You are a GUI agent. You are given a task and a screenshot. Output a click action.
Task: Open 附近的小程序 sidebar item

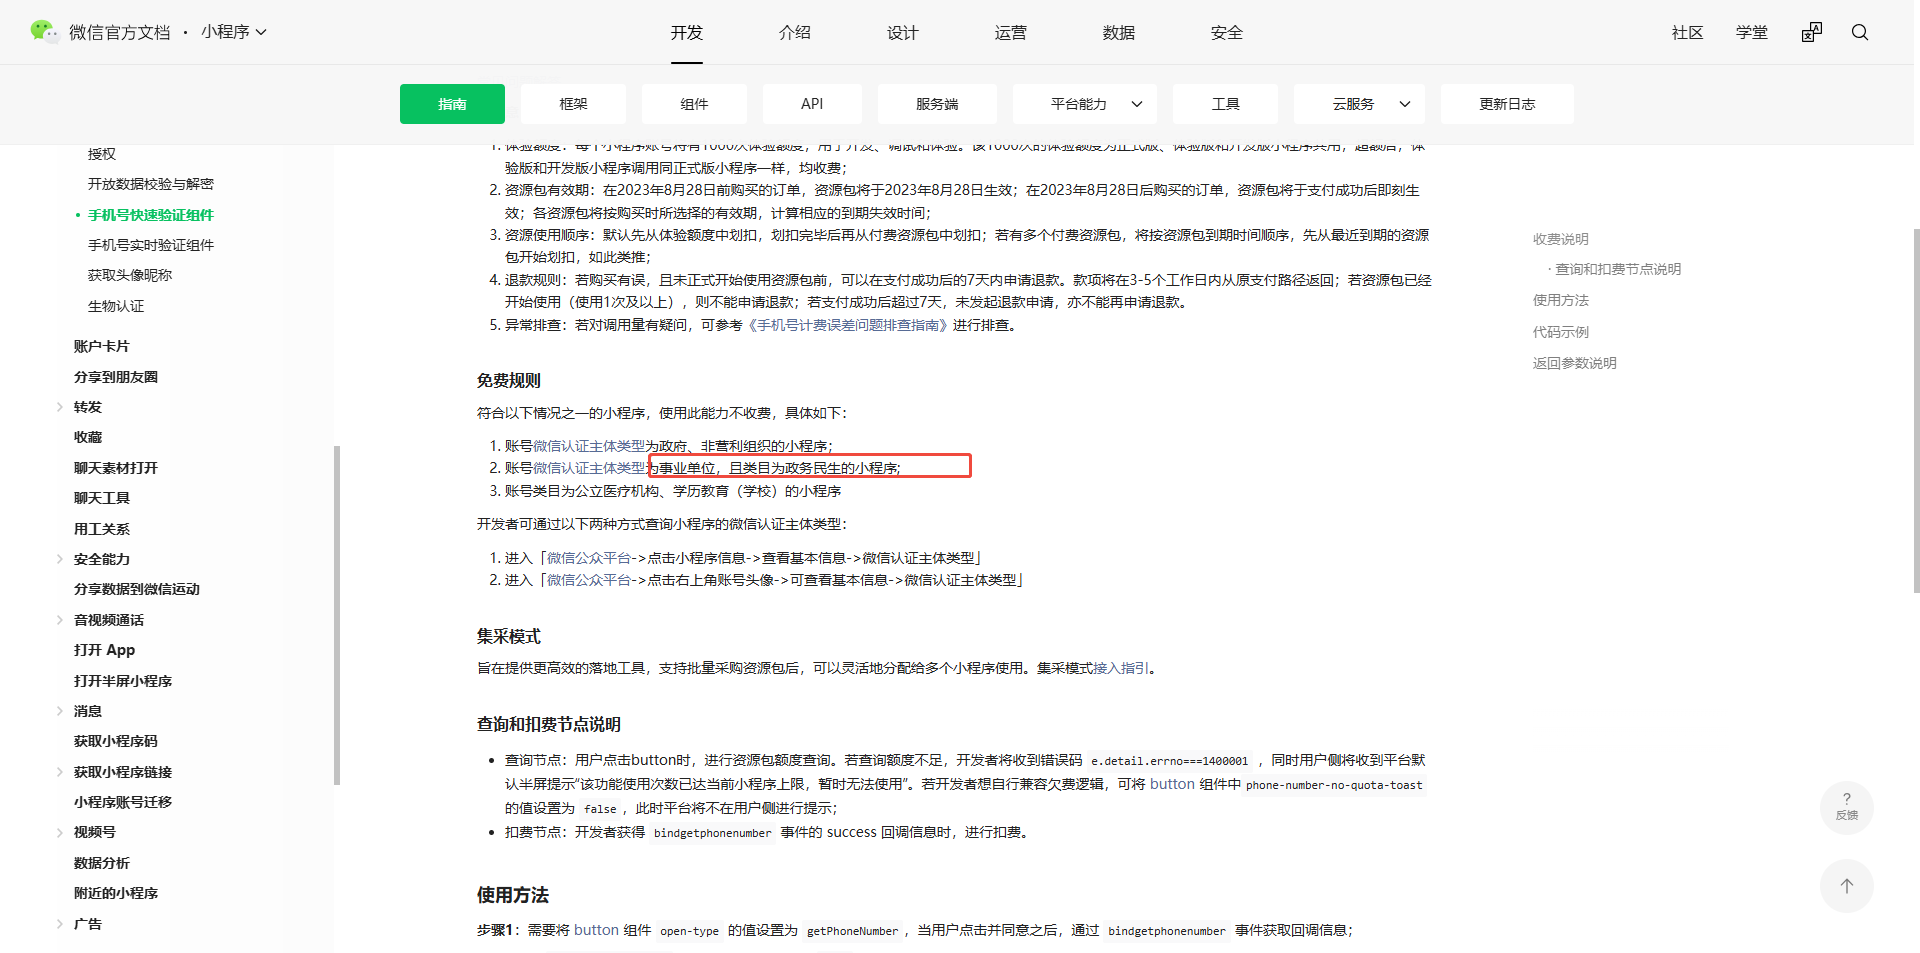pos(116,893)
